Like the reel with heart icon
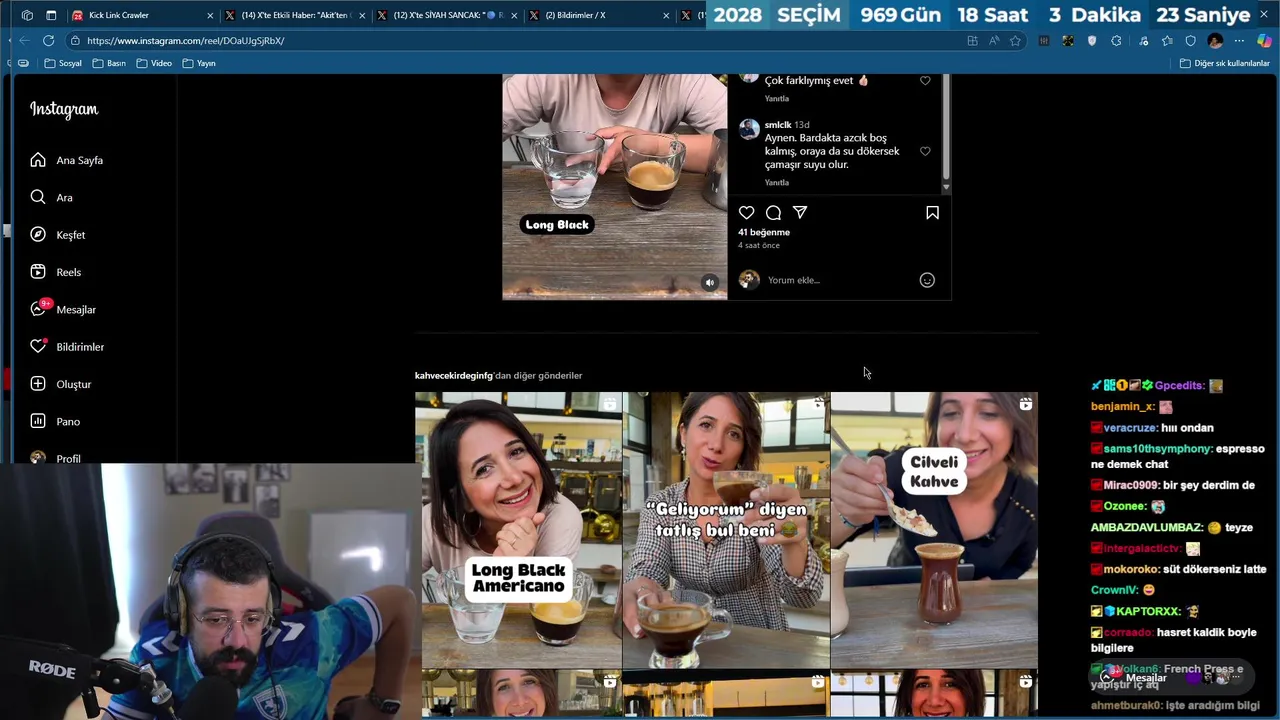Image resolution: width=1280 pixels, height=720 pixels. (746, 212)
